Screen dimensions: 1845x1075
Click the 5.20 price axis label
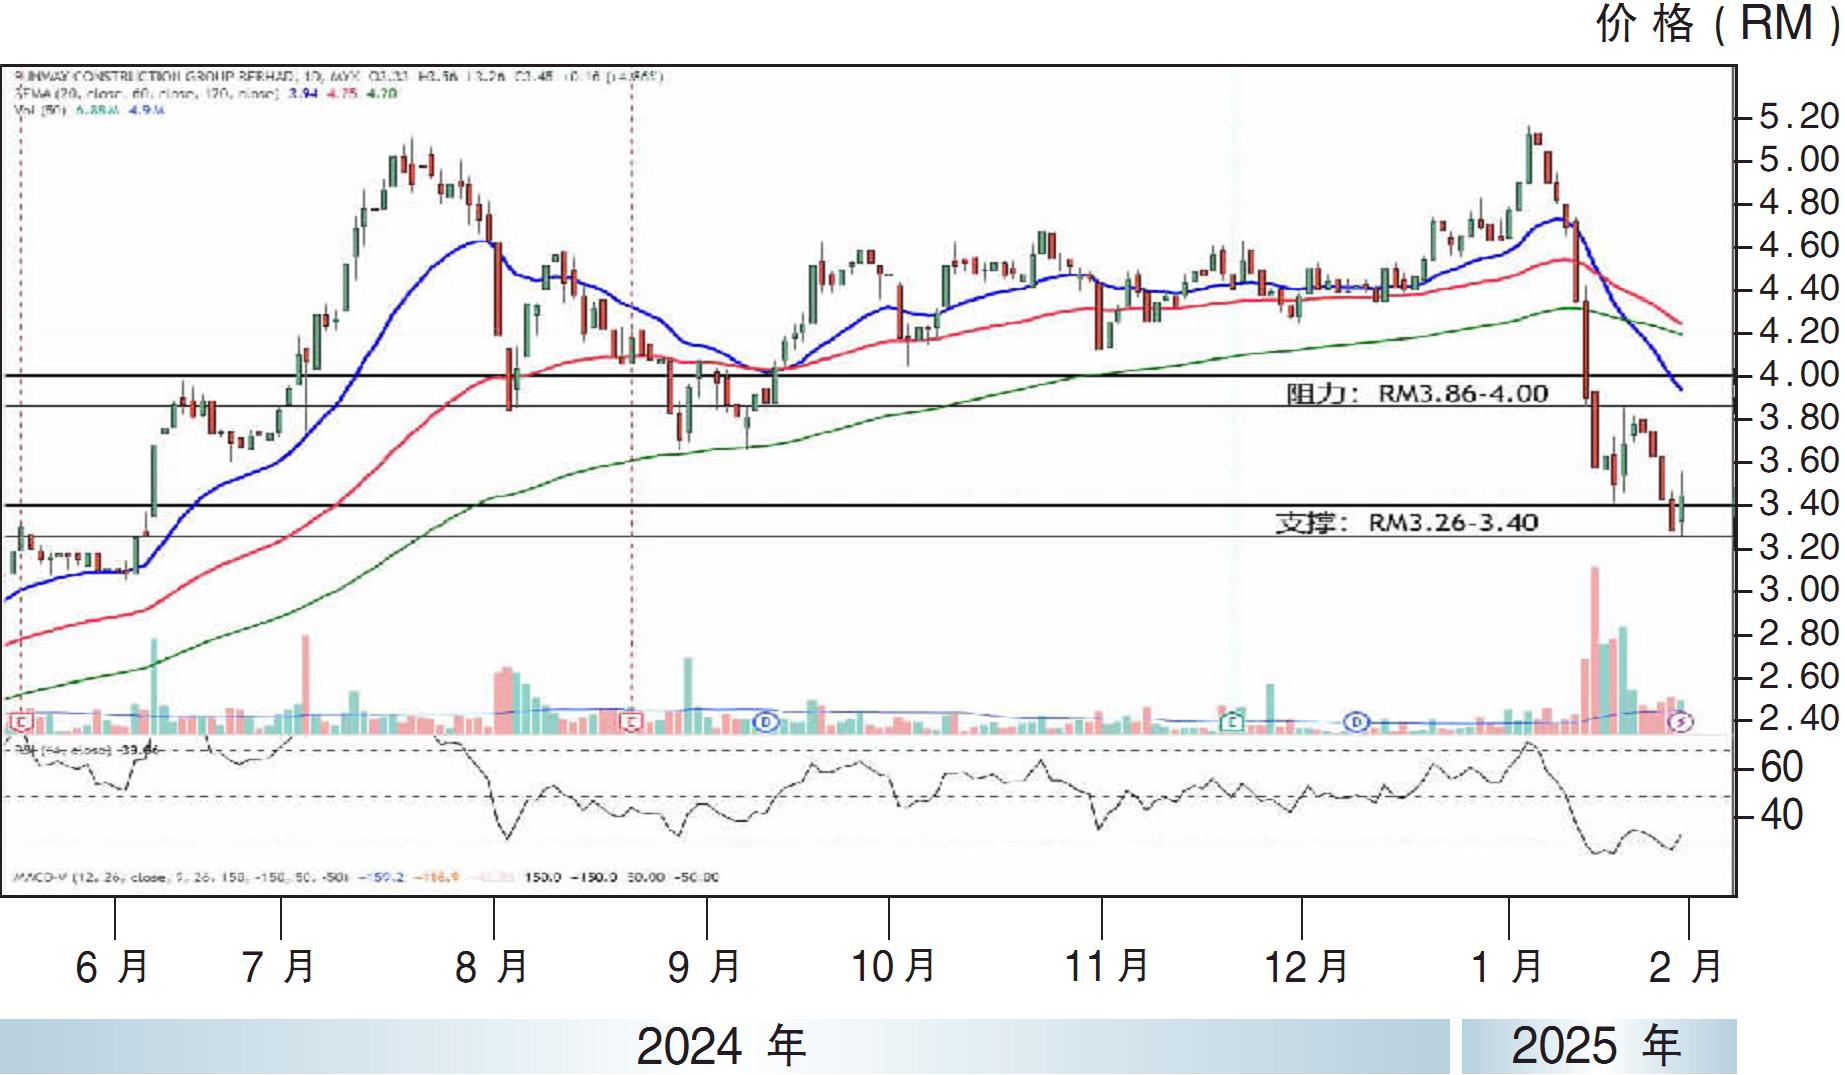pos(1799,116)
